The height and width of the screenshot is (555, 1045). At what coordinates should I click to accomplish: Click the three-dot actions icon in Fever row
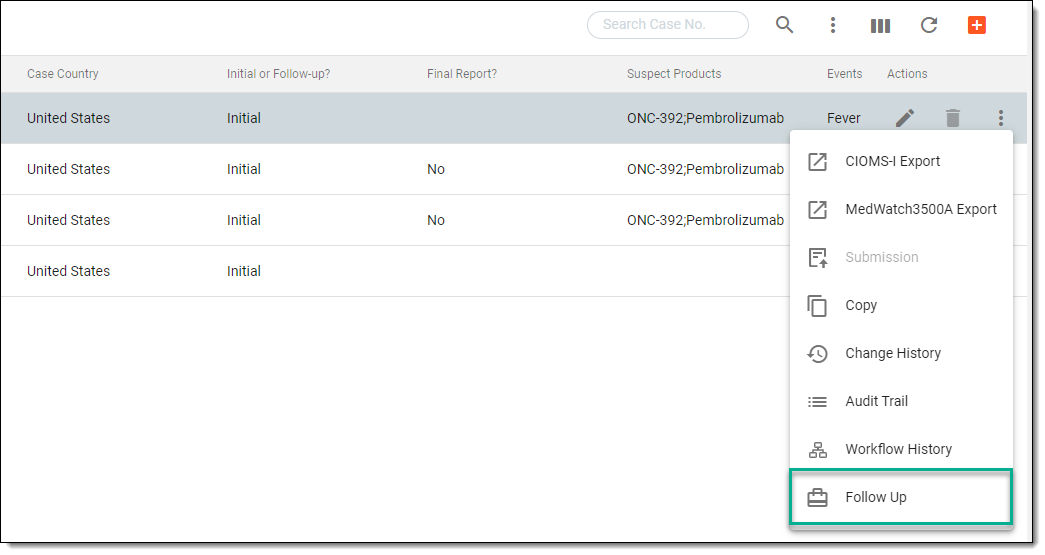tap(1001, 118)
